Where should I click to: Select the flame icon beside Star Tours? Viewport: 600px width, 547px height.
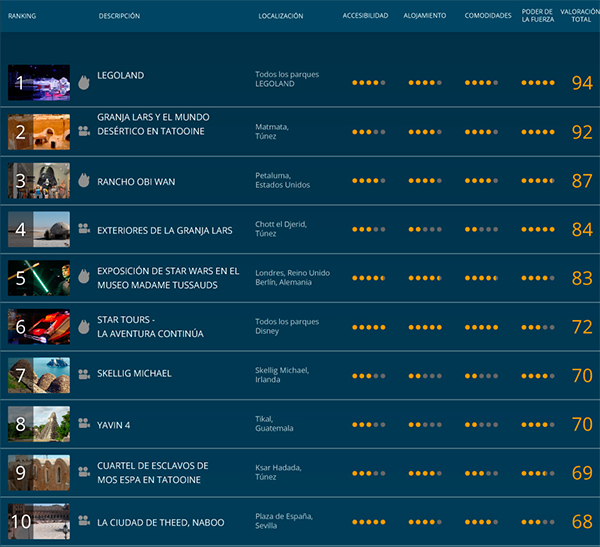84,326
